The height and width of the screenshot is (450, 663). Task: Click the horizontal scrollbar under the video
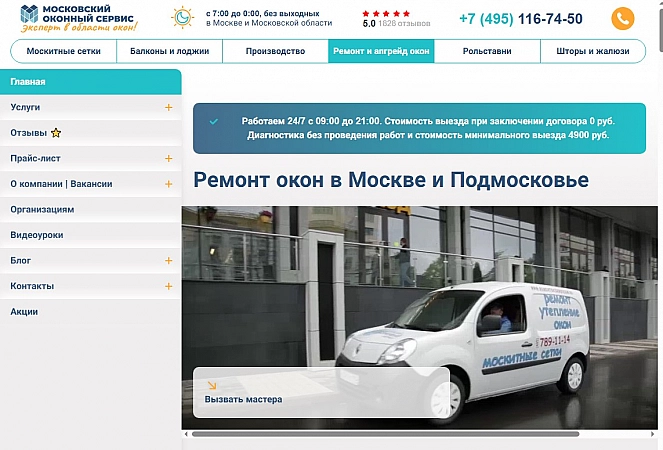(385, 434)
